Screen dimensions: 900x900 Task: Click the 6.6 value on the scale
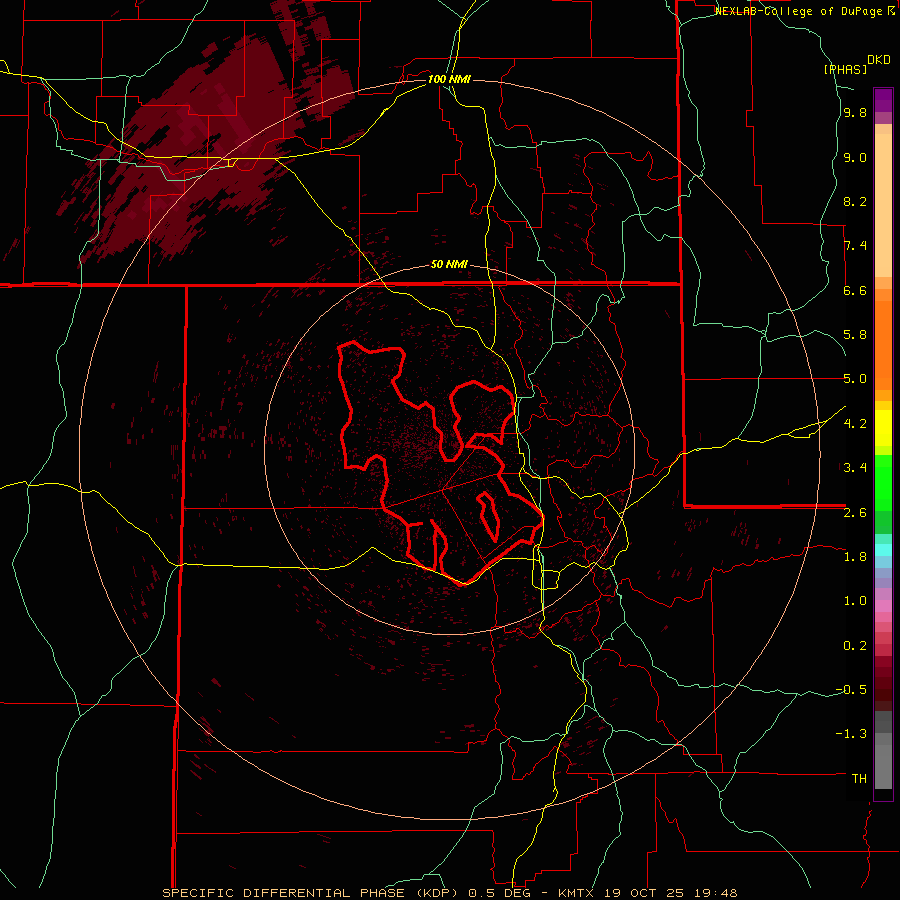855,290
